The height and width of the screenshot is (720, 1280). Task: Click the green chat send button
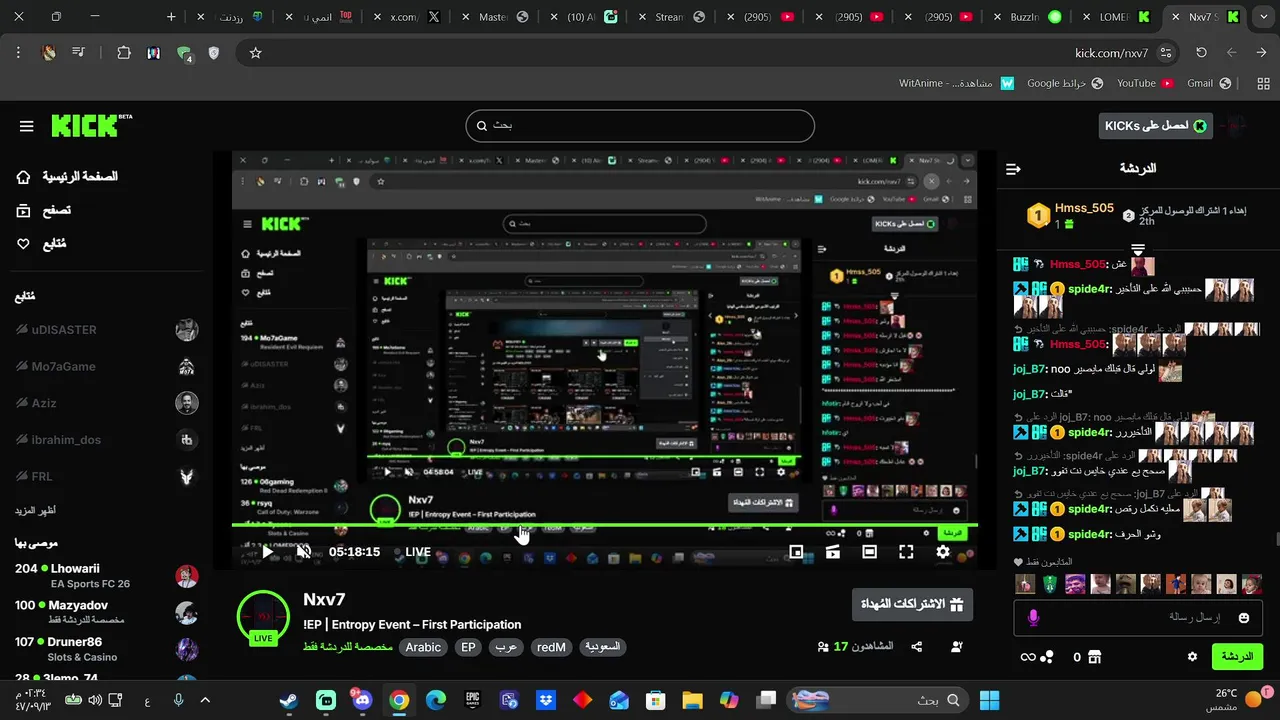point(1237,657)
